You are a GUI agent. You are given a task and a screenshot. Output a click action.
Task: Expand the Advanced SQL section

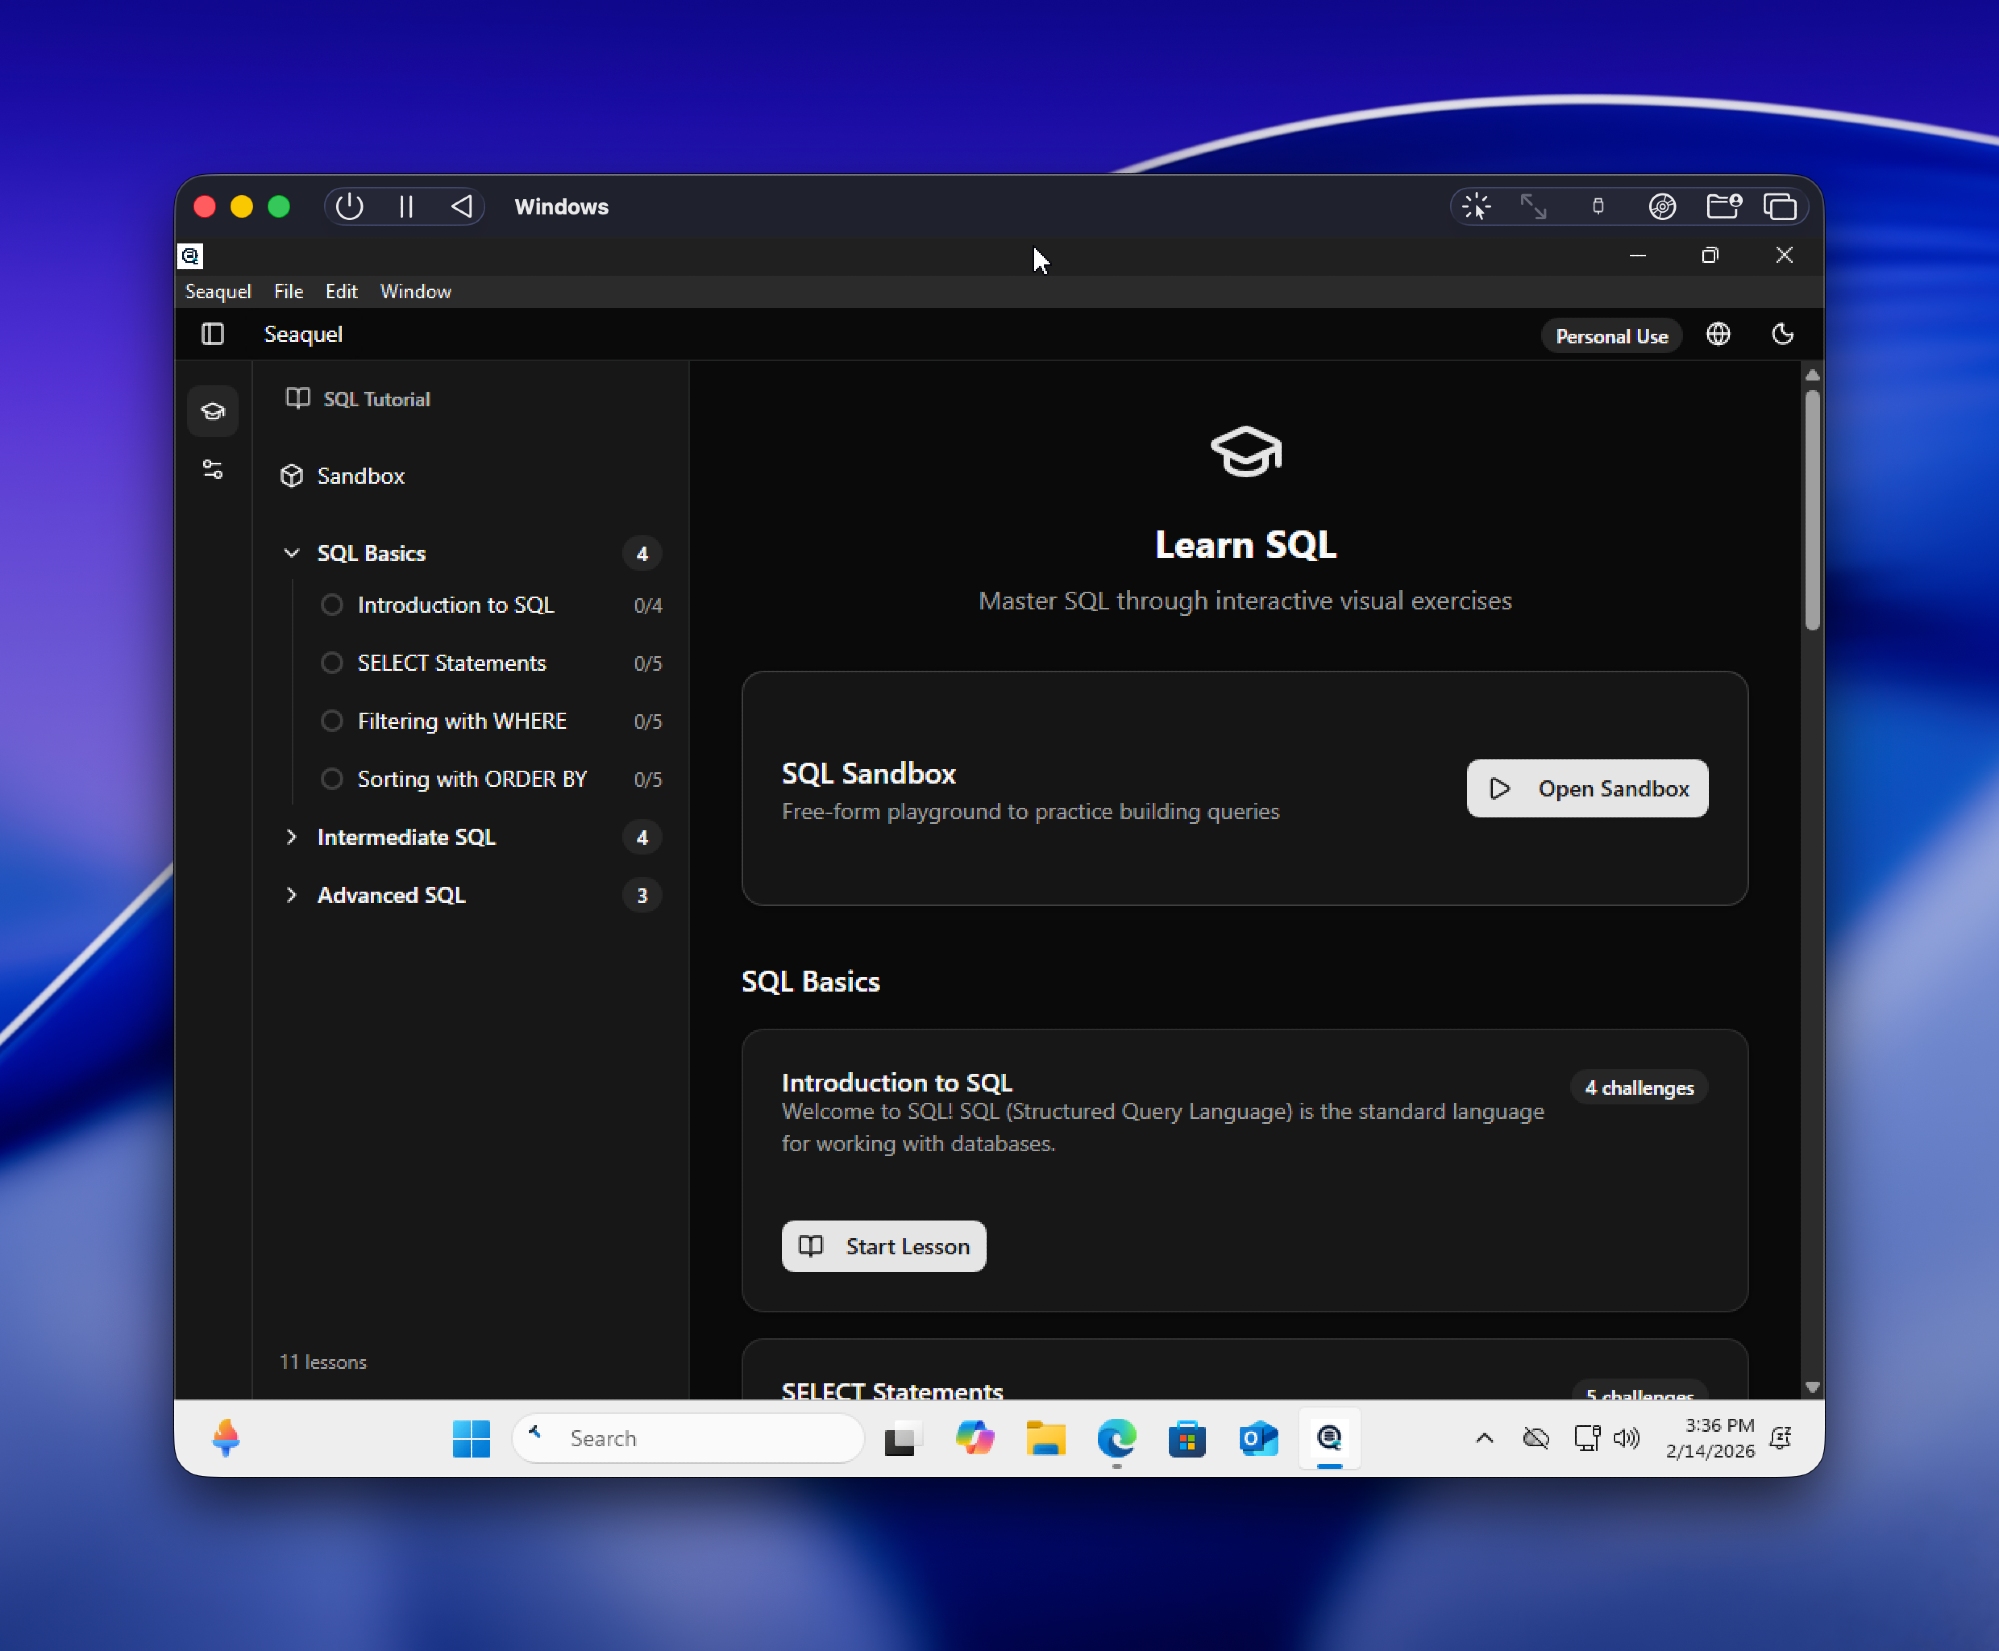point(292,895)
